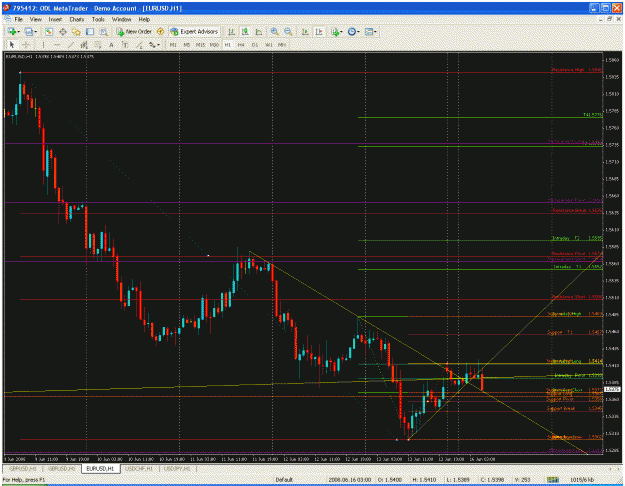625x486 pixels.
Task: Switch timeframe to H4
Action: pyautogui.click(x=241, y=45)
